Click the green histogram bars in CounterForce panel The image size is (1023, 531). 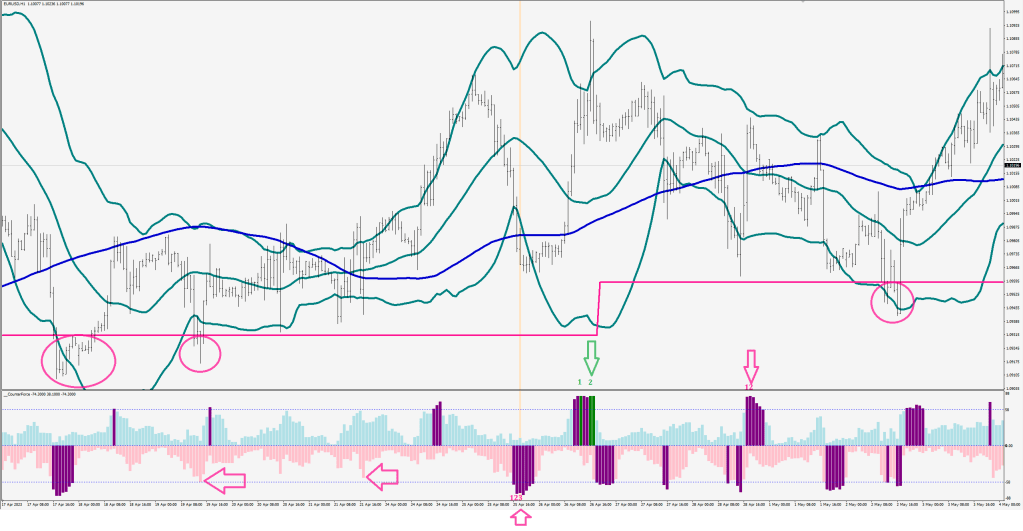point(592,420)
